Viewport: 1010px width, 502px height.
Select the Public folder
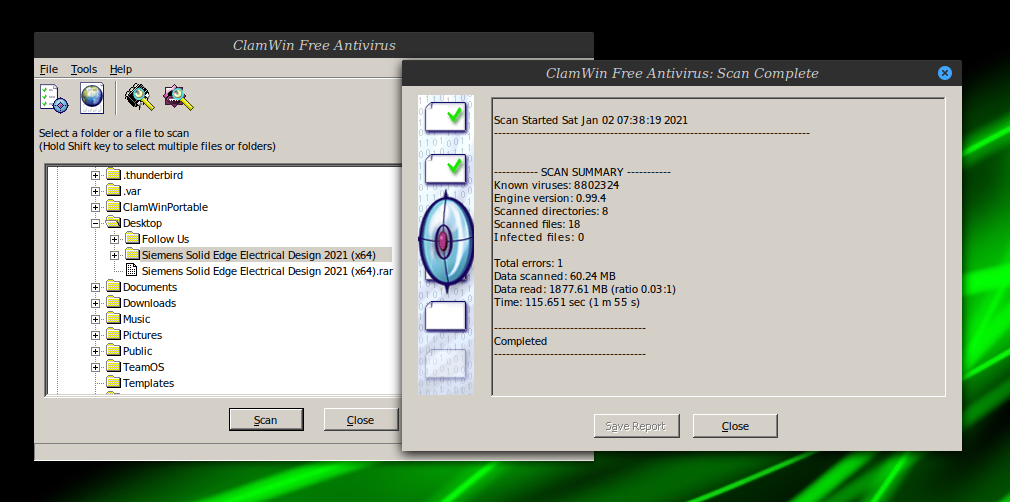coord(138,351)
